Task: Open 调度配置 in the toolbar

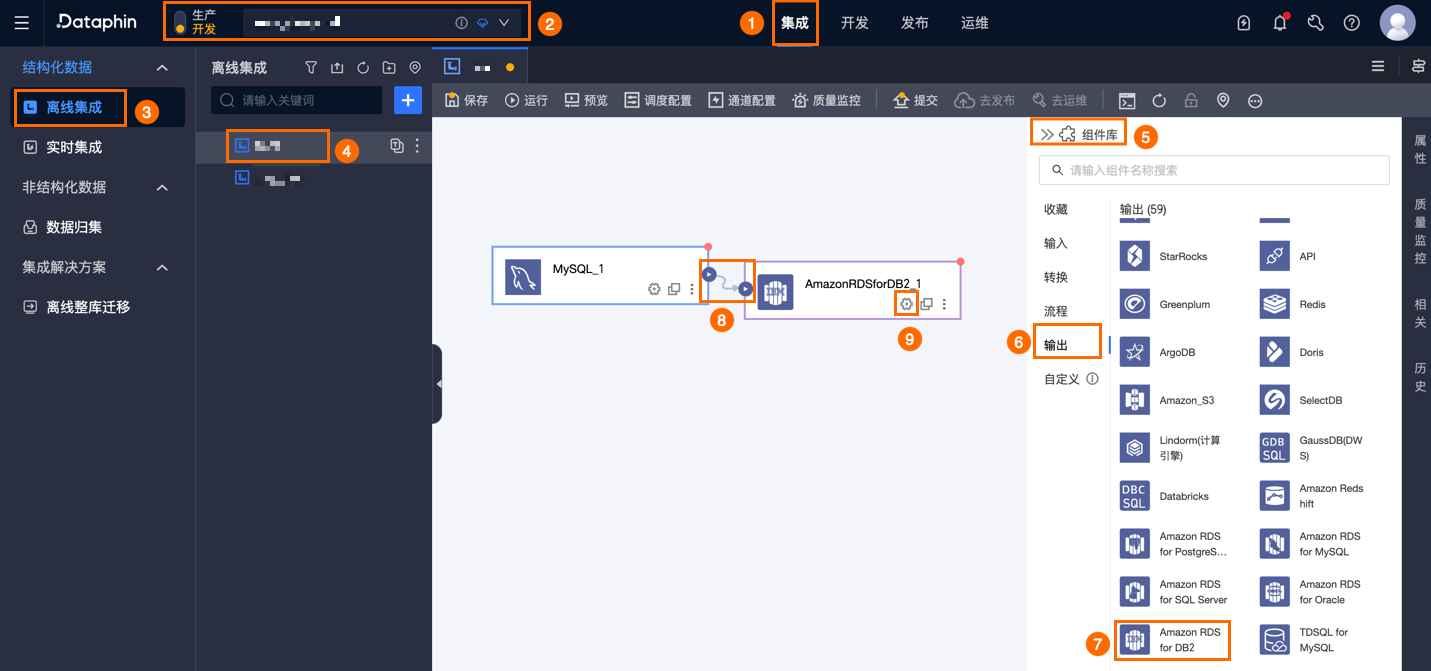Action: (x=658, y=100)
